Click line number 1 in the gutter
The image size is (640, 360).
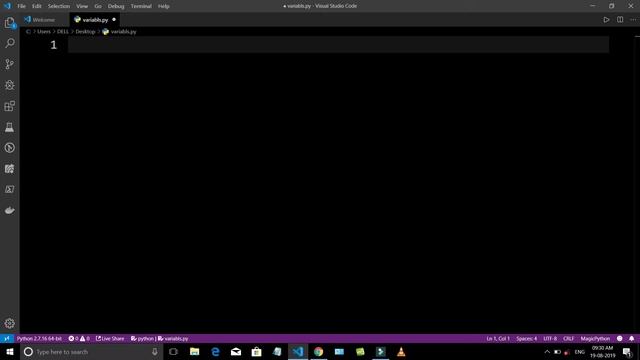click(53, 45)
